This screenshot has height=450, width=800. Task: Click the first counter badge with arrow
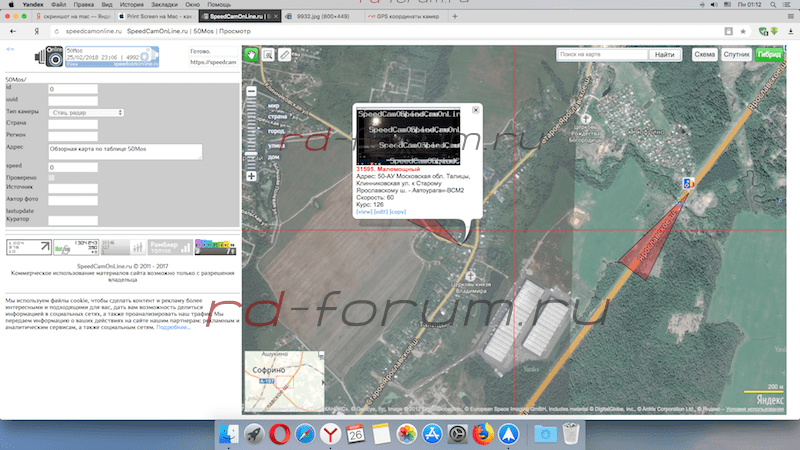coord(29,247)
